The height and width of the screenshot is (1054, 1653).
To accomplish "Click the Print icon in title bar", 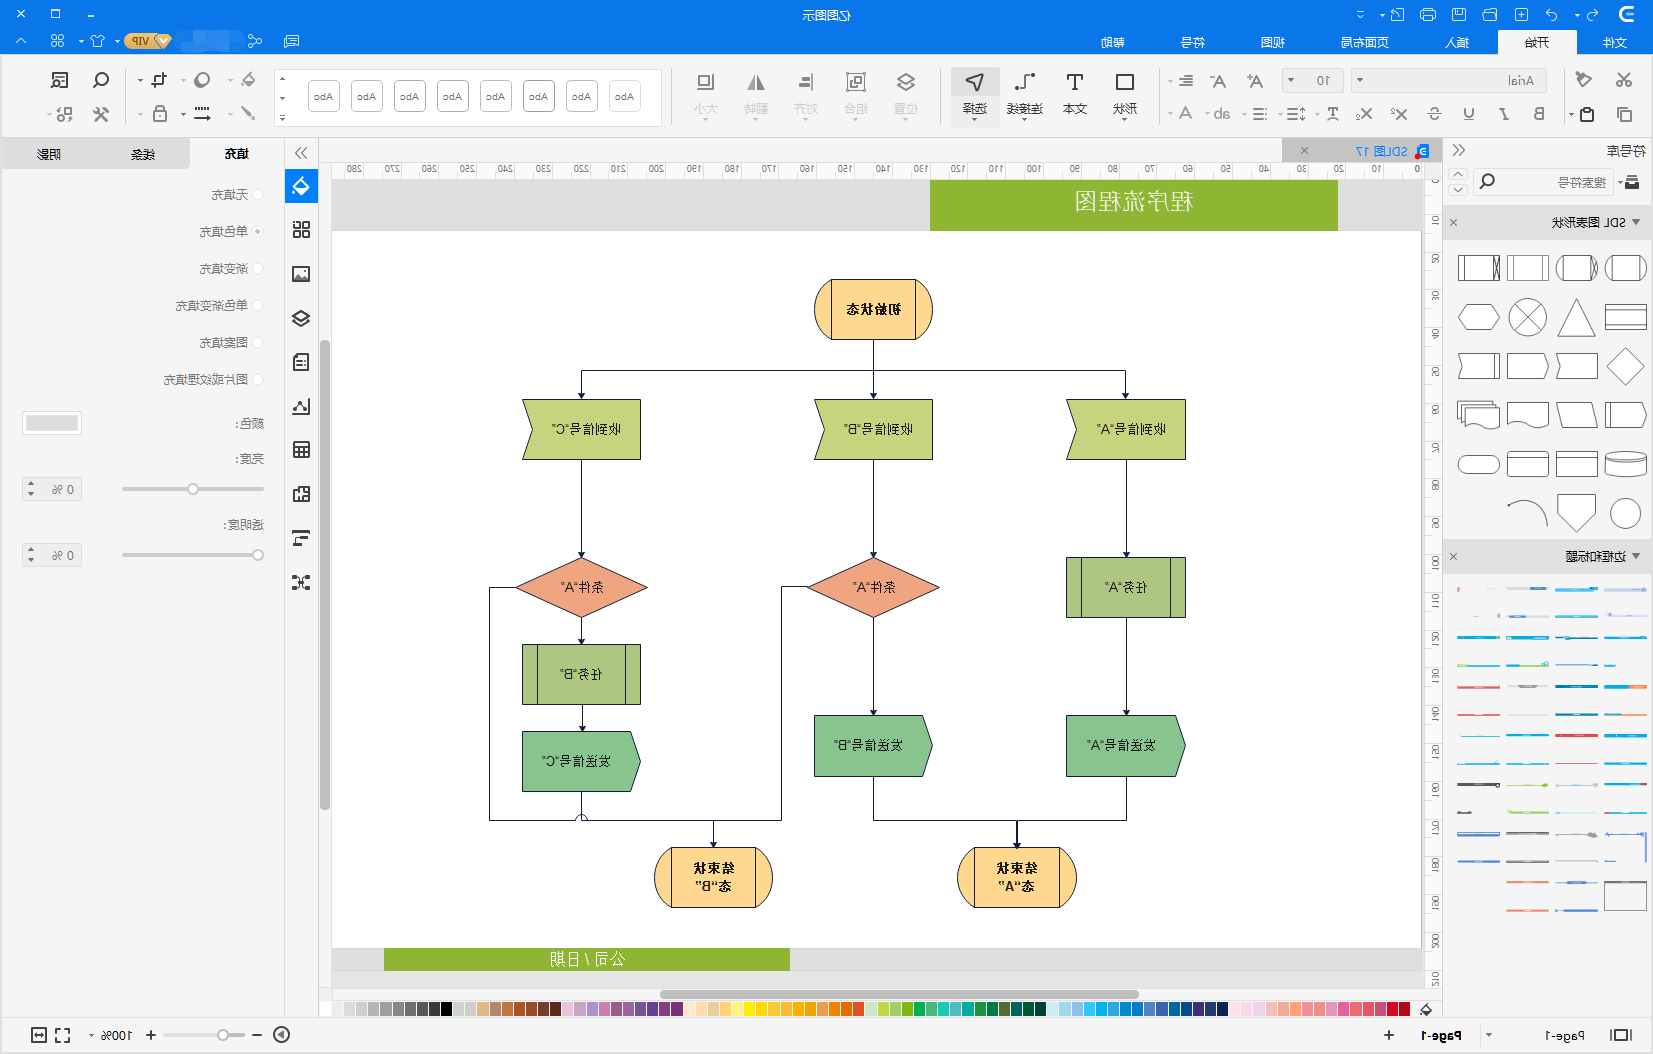I will (1428, 14).
